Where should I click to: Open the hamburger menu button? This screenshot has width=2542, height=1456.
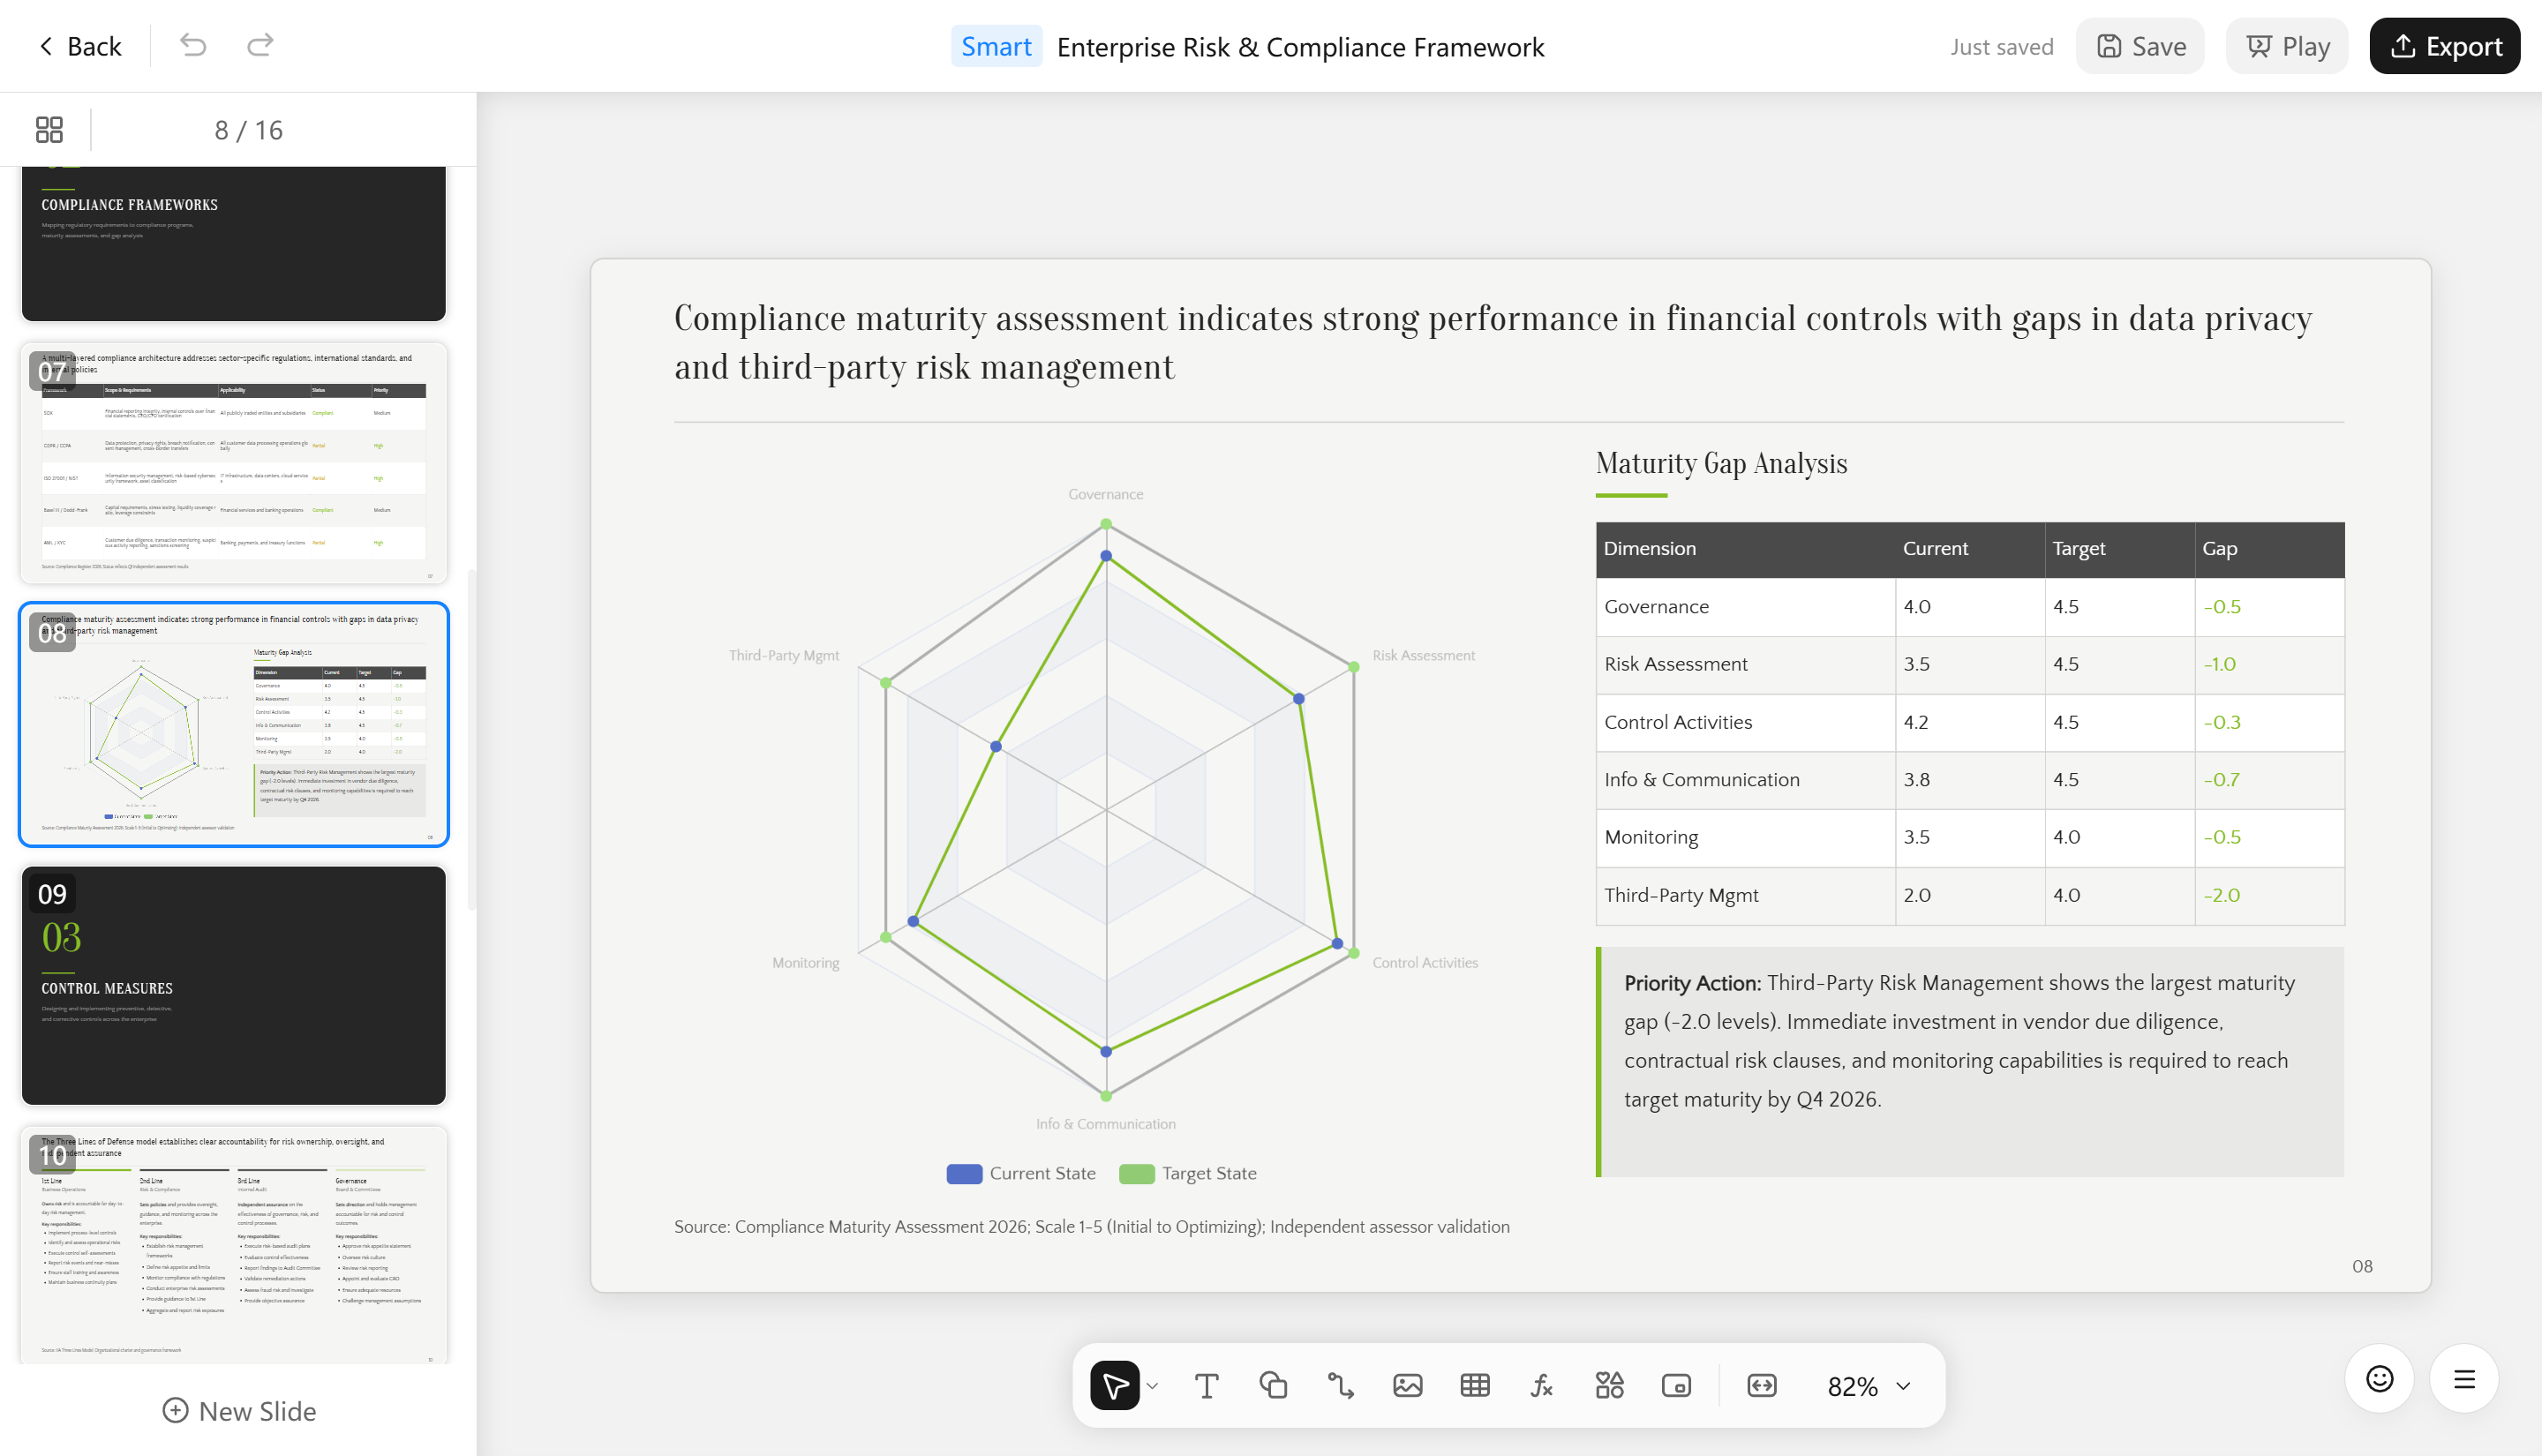(2464, 1379)
